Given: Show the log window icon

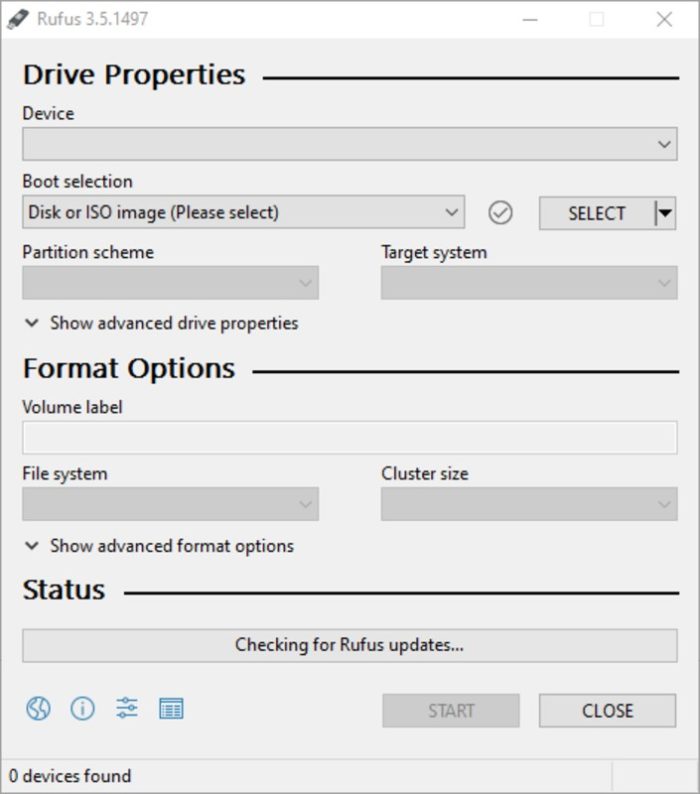Looking at the screenshot, I should click(x=171, y=709).
